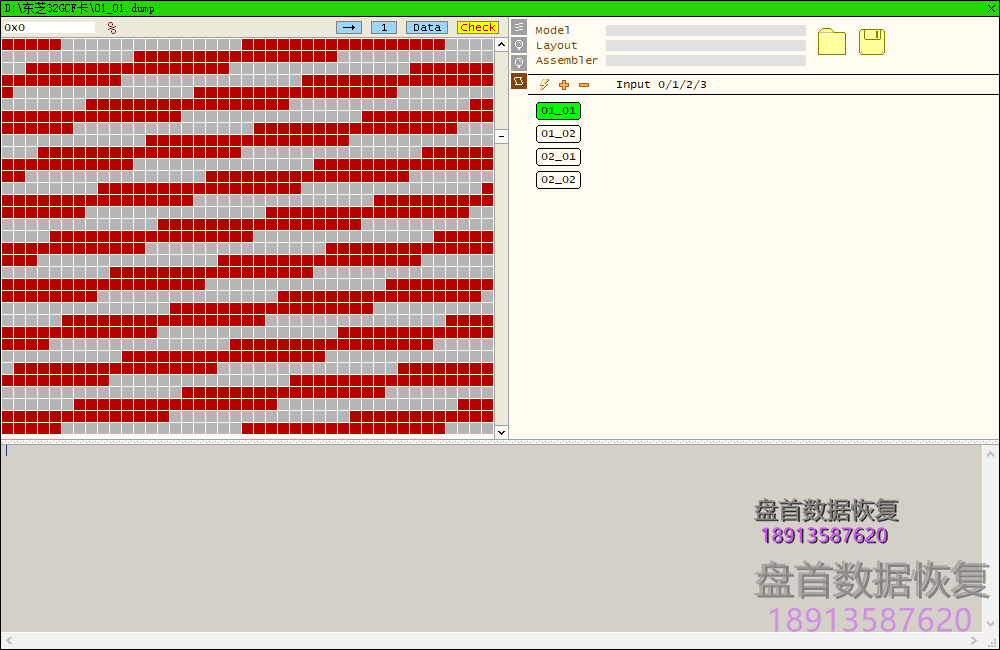This screenshot has width=1000, height=650.
Task: Click the yellow Check button
Action: coord(478,27)
